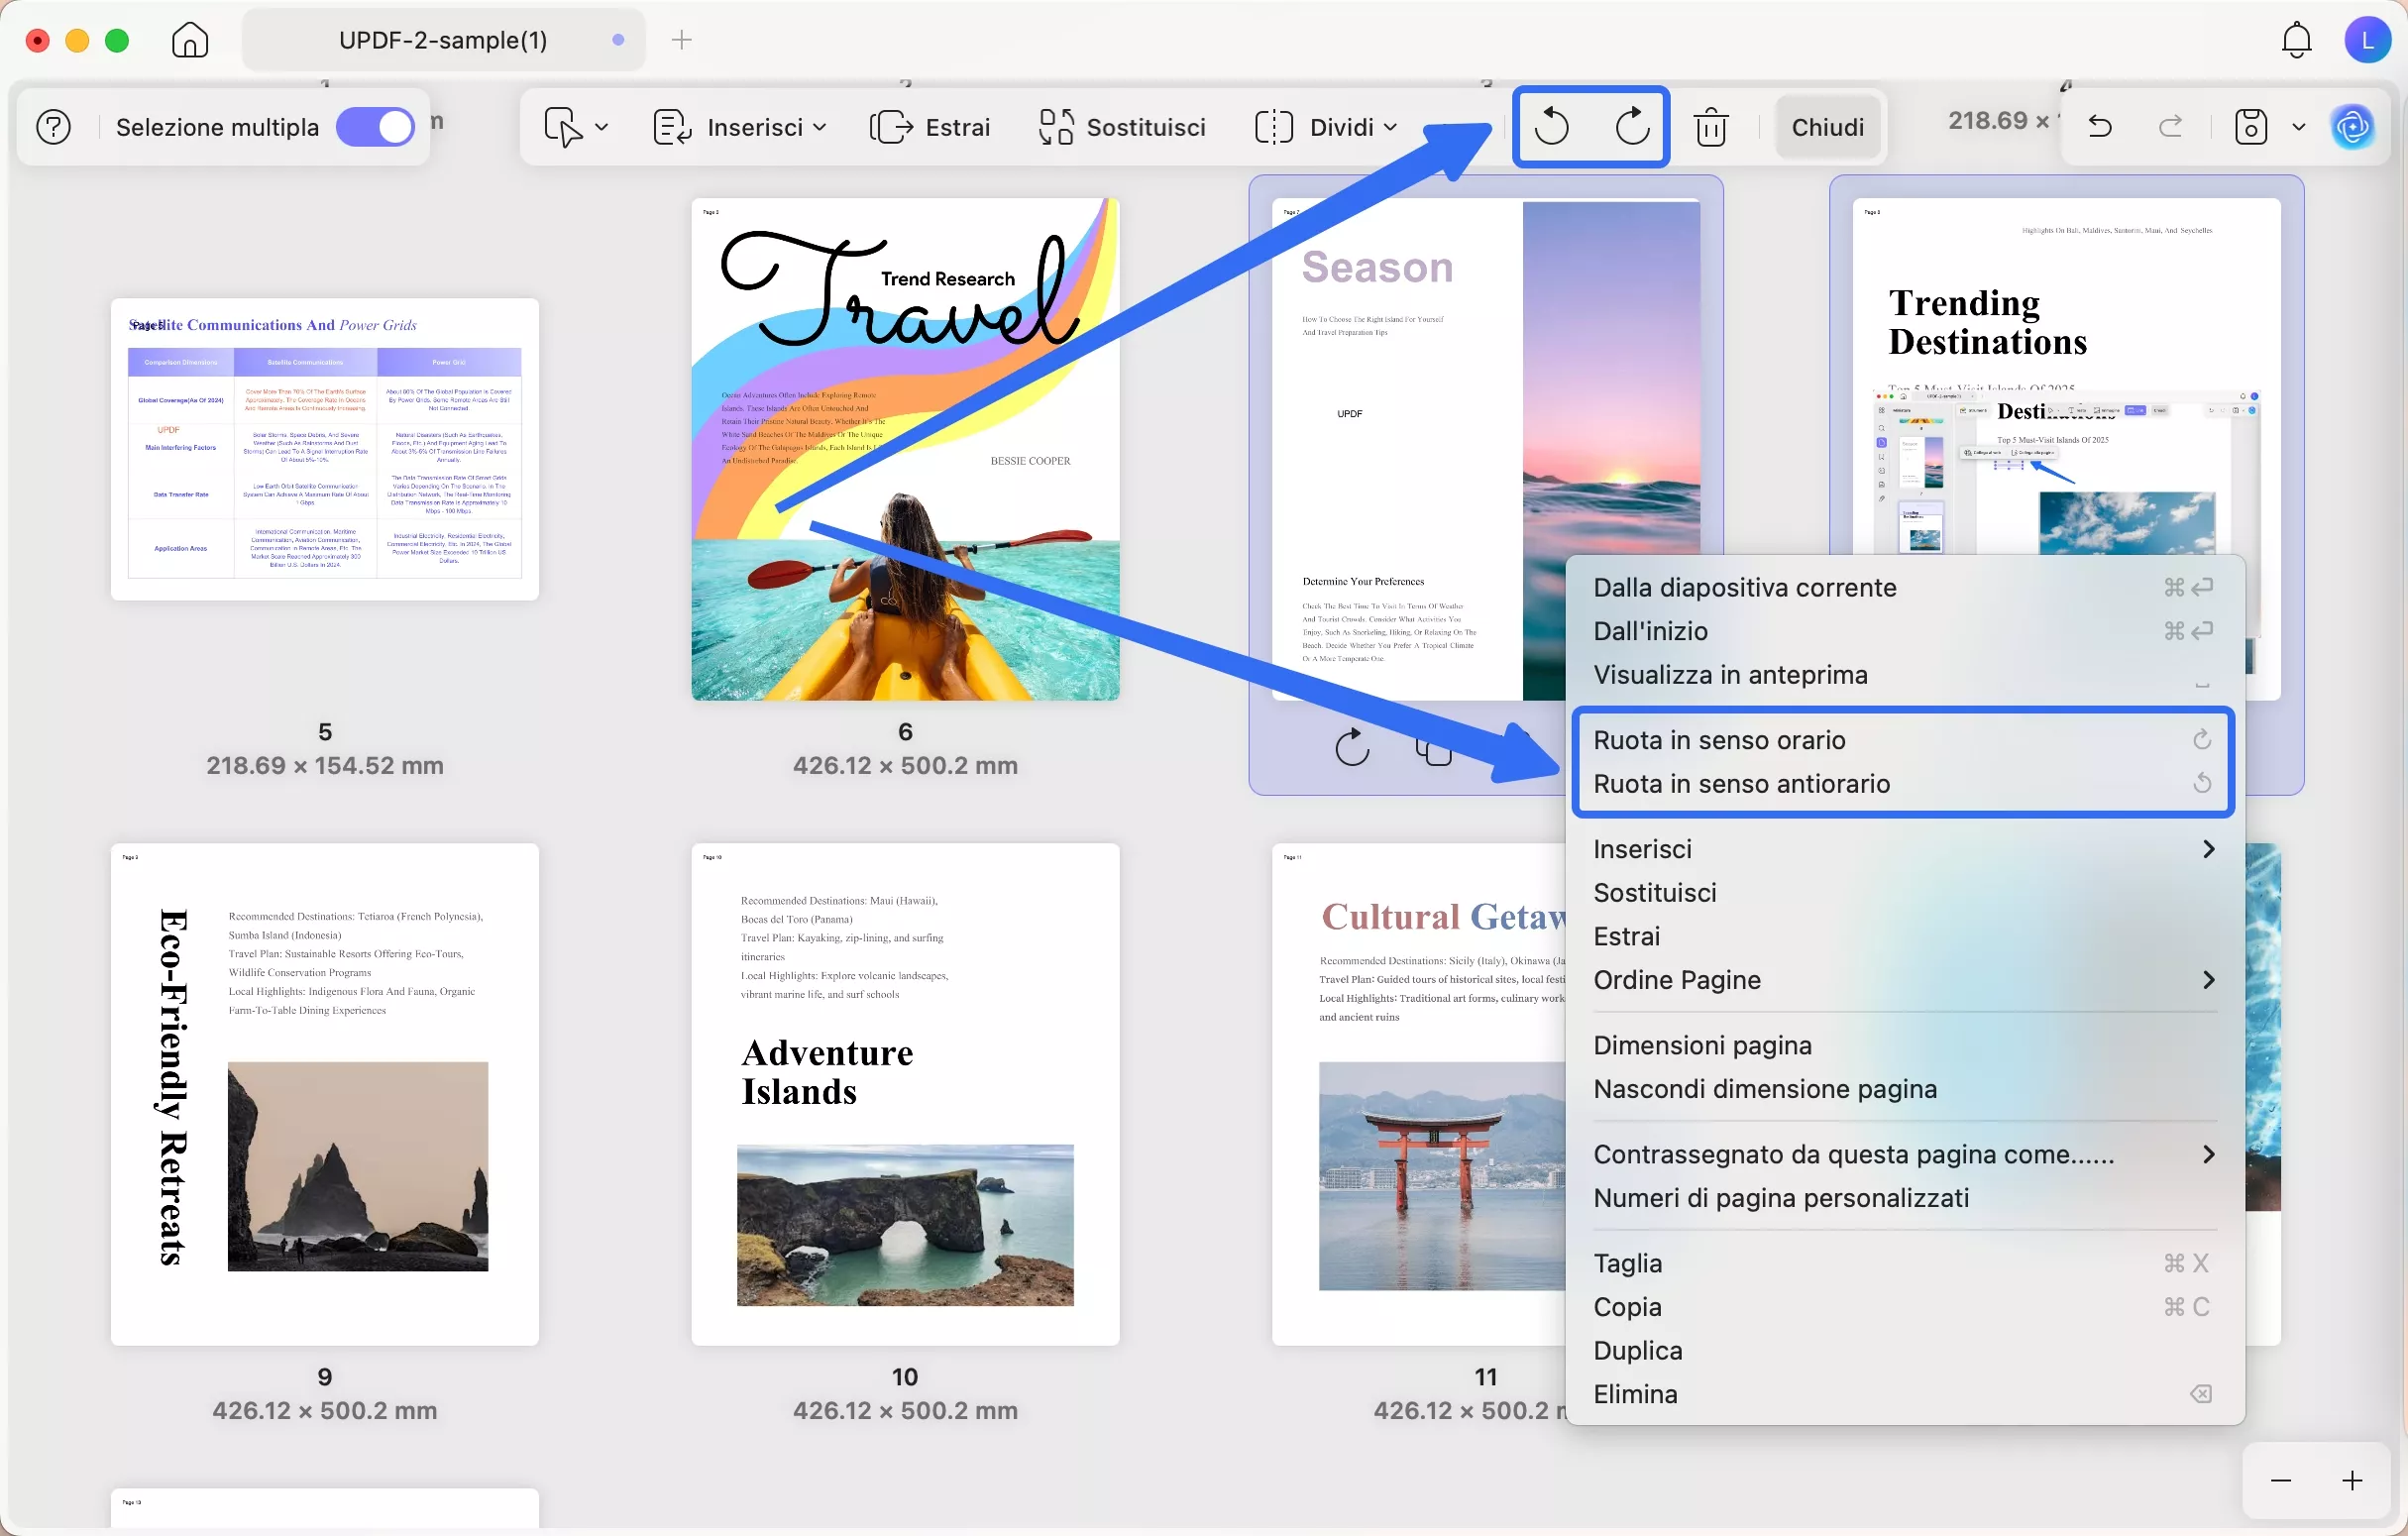Select the rotate clockwise toolbar icon

pos(1632,127)
